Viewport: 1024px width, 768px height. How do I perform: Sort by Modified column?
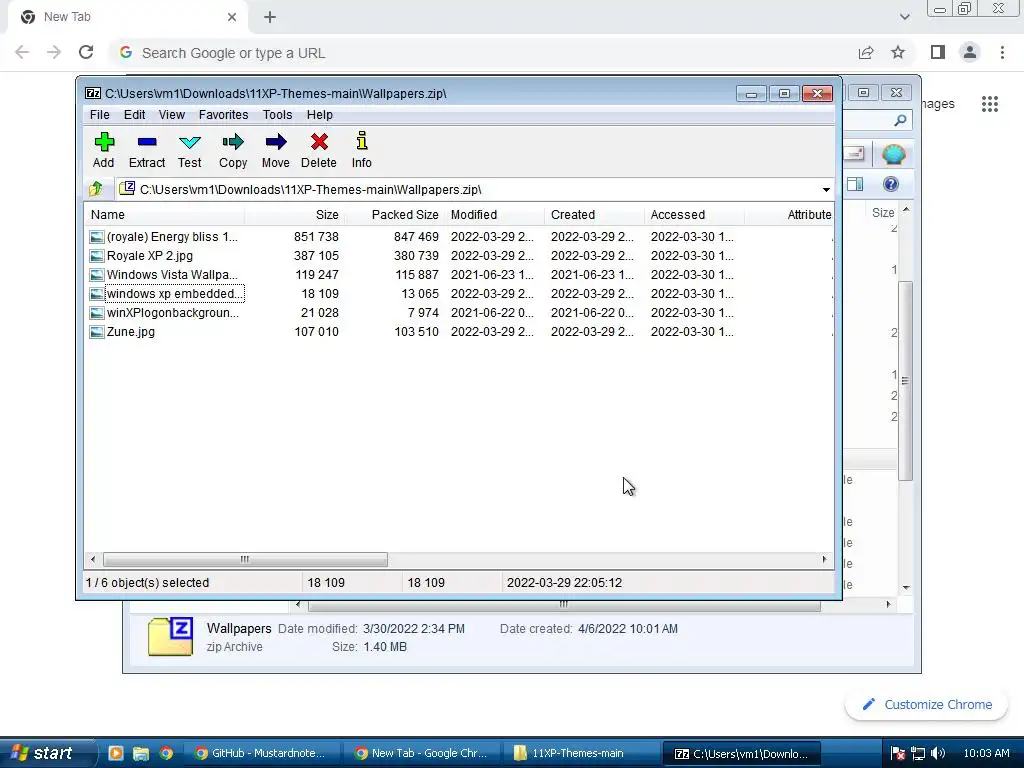pyautogui.click(x=494, y=215)
